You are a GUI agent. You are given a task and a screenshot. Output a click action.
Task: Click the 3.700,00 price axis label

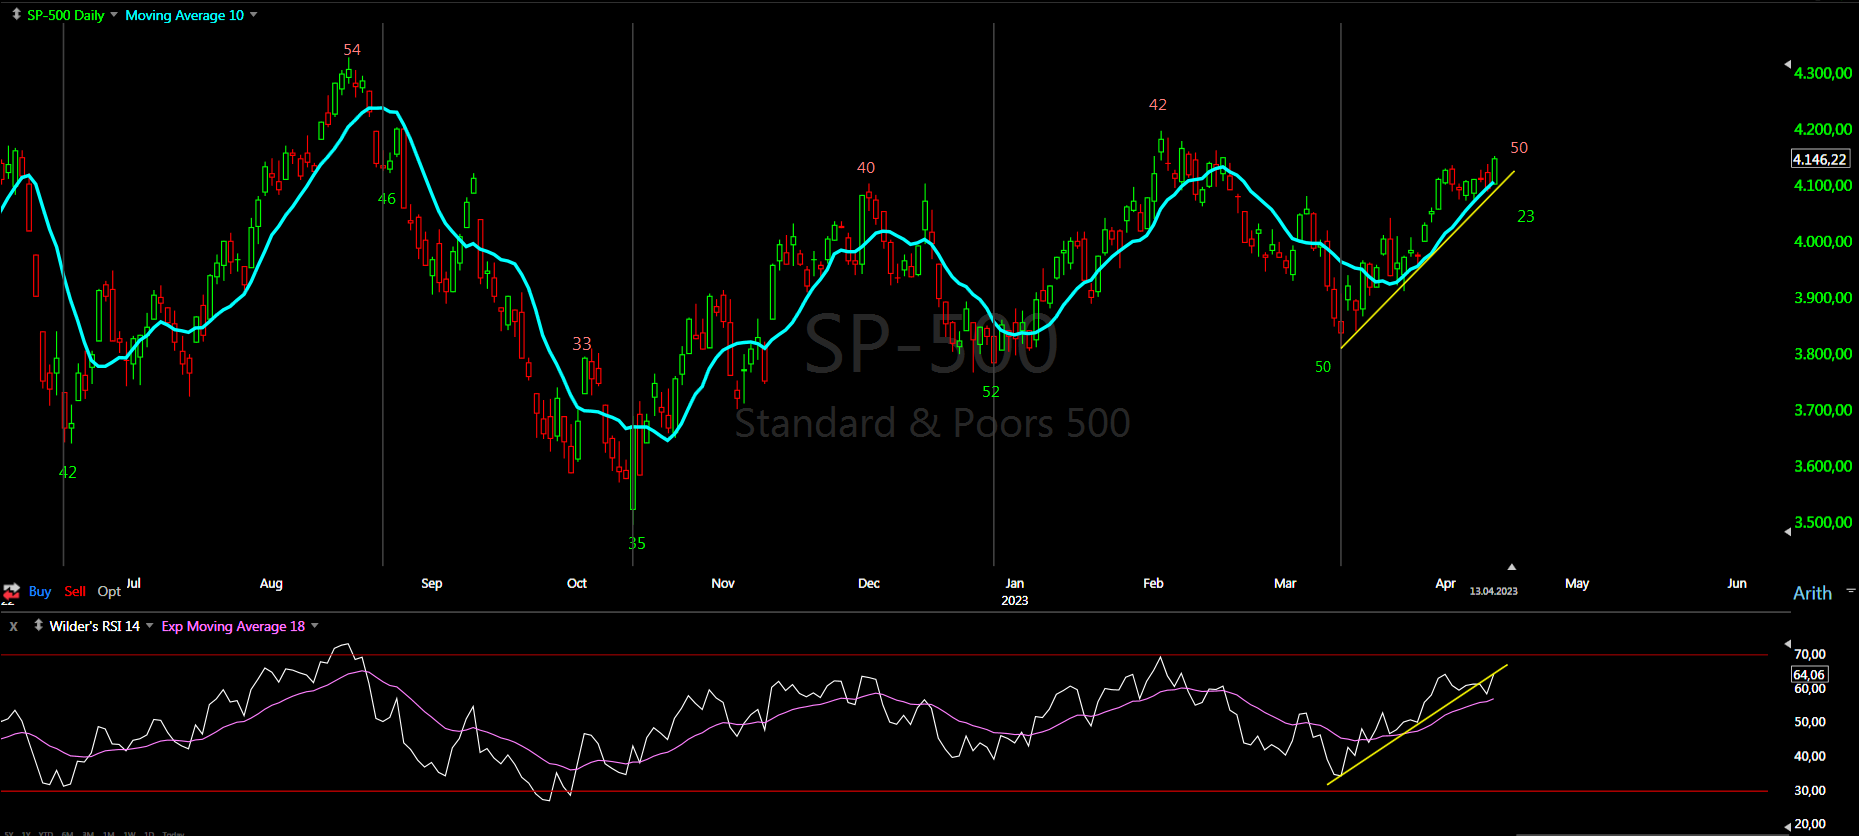[1823, 409]
